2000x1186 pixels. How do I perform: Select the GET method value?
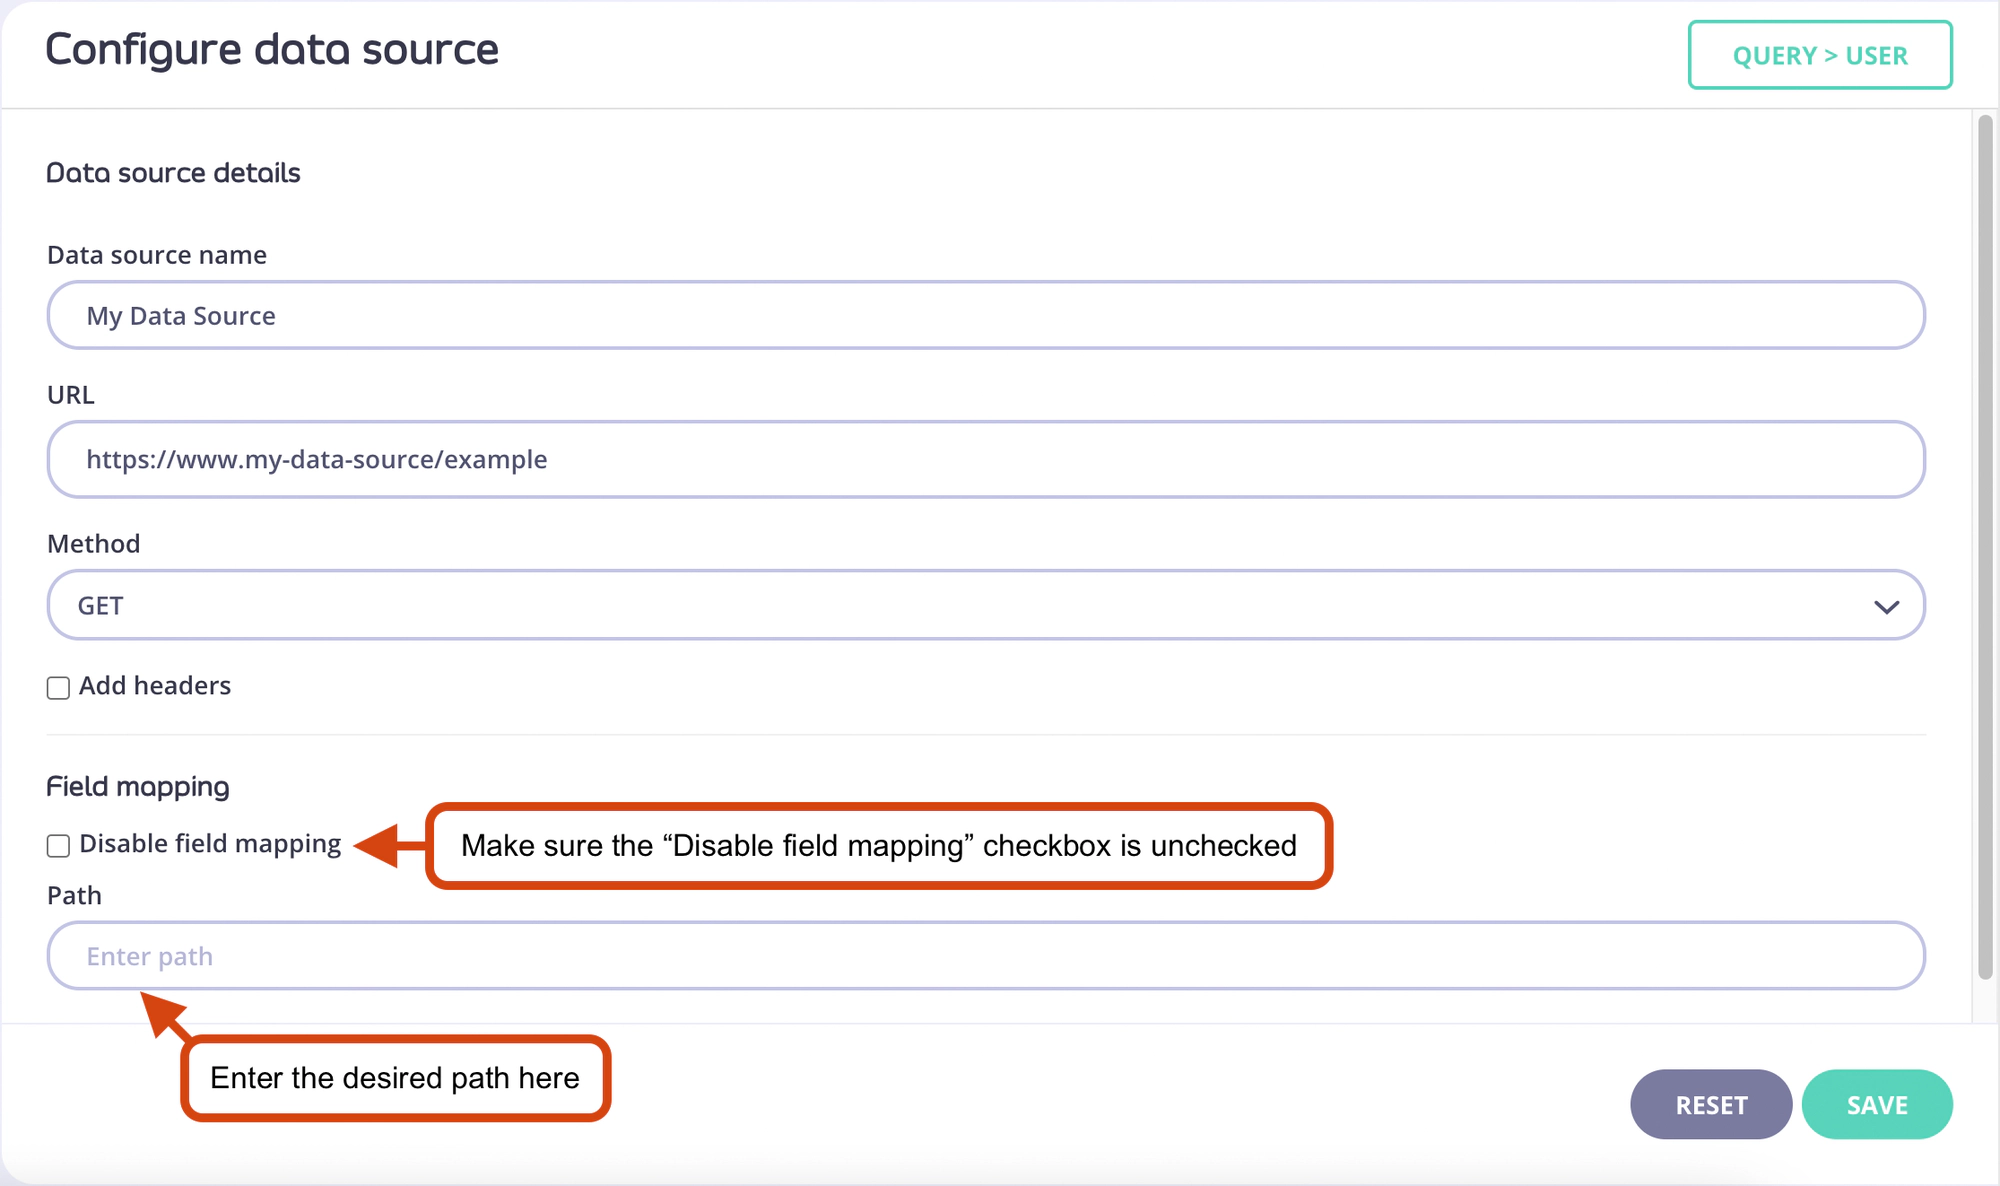pos(101,606)
